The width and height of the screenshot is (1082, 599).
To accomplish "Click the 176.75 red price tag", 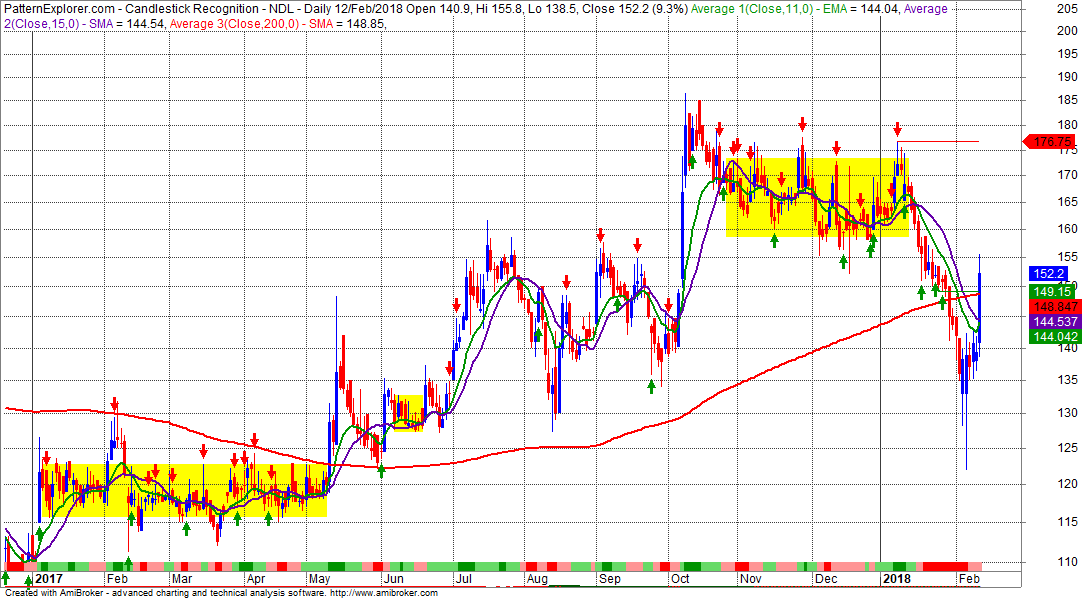I will (x=1050, y=141).
